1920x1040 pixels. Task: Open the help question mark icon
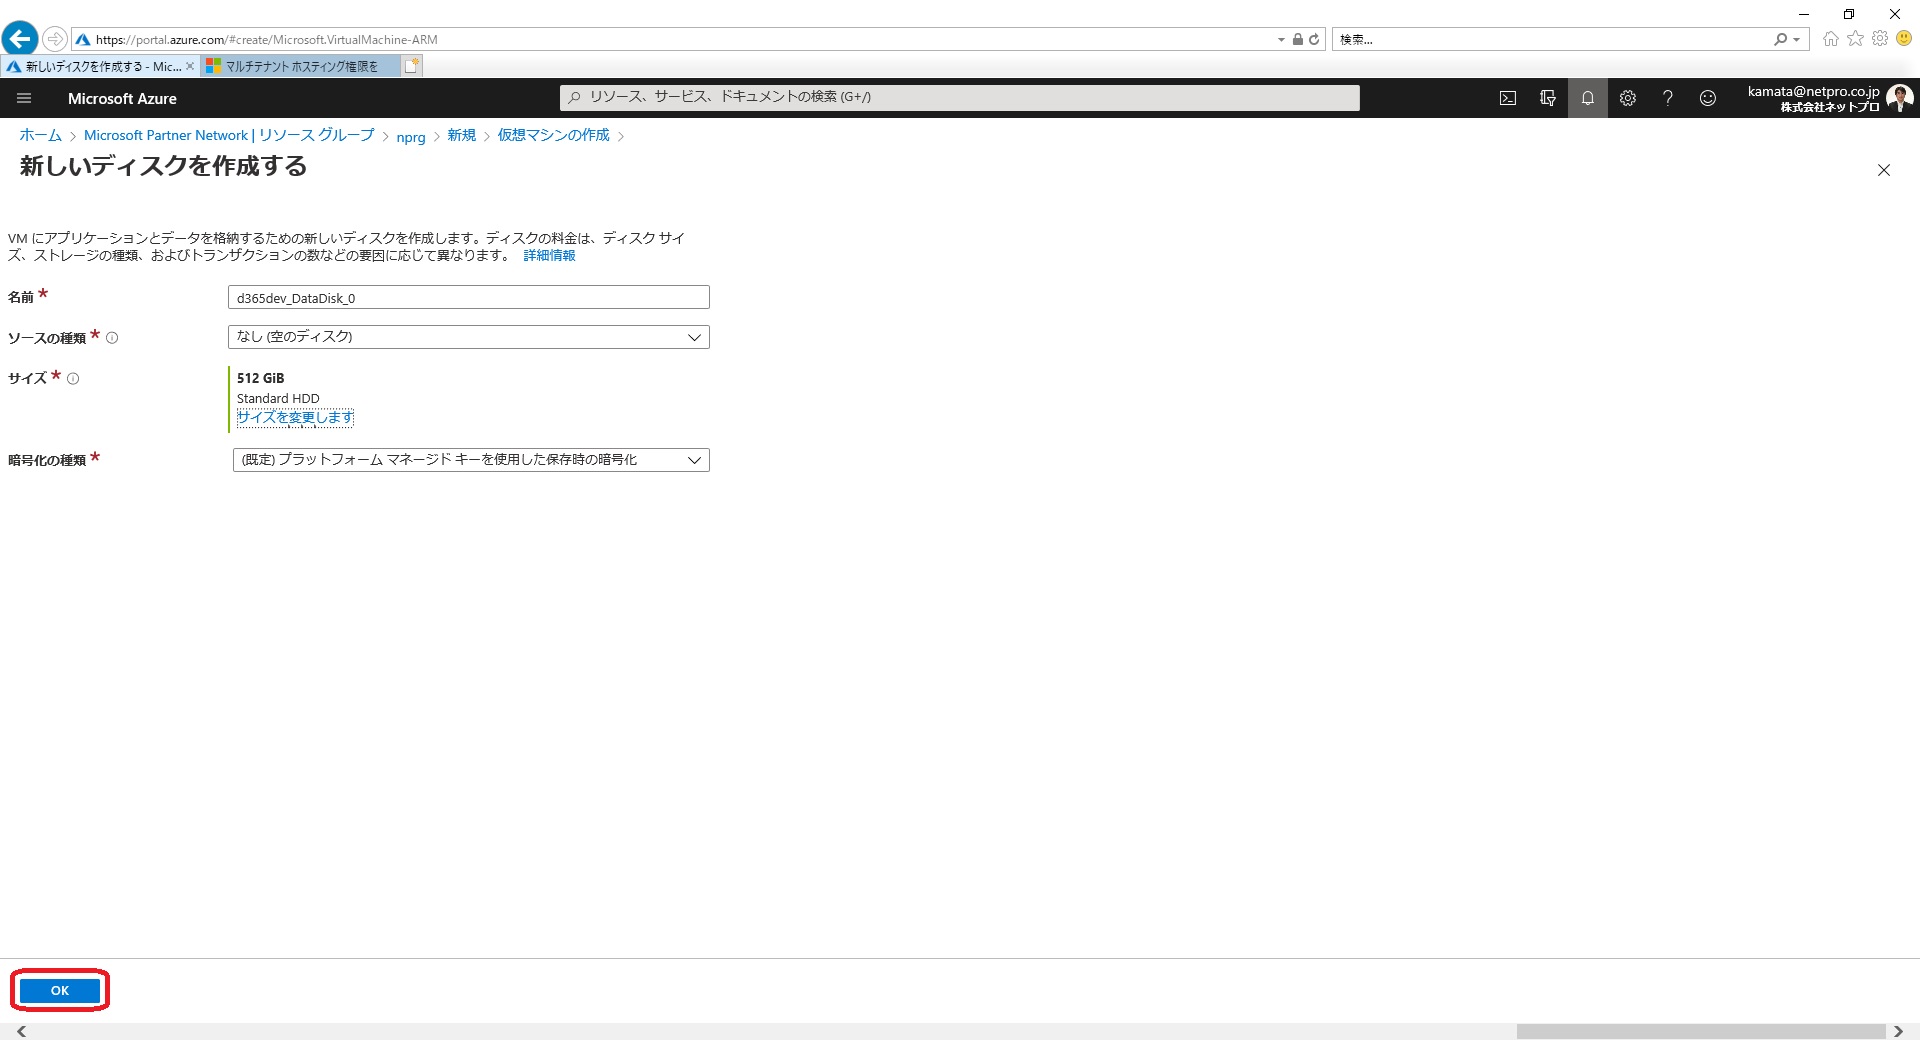[x=1667, y=98]
